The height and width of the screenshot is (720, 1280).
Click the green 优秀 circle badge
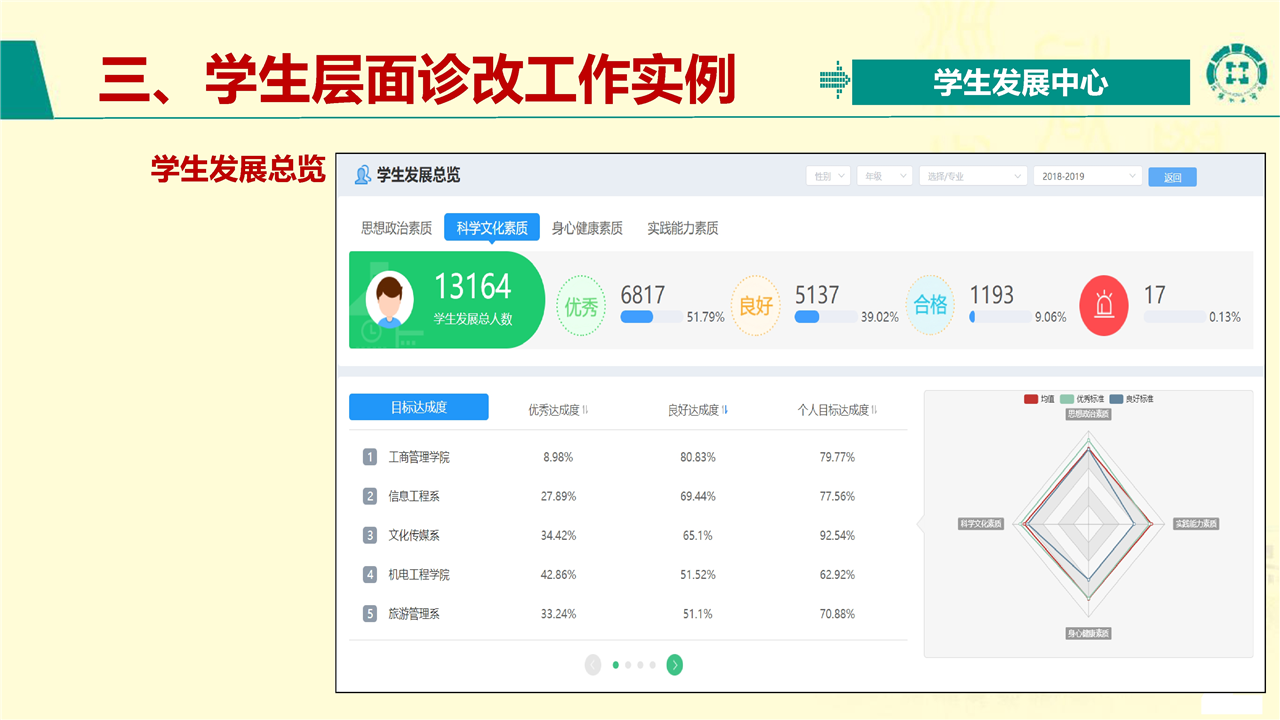pos(581,306)
